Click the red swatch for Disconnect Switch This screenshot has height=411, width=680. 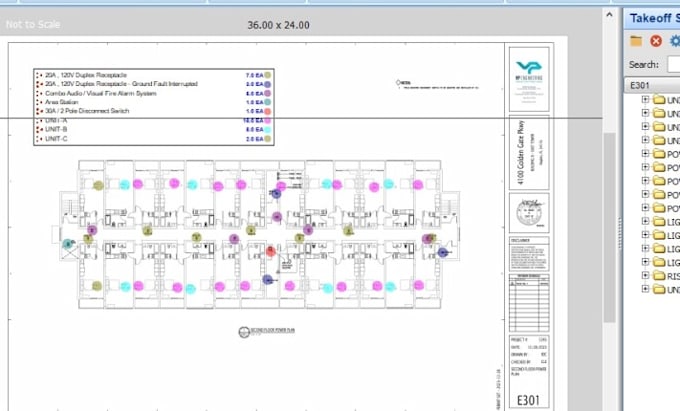(268, 111)
